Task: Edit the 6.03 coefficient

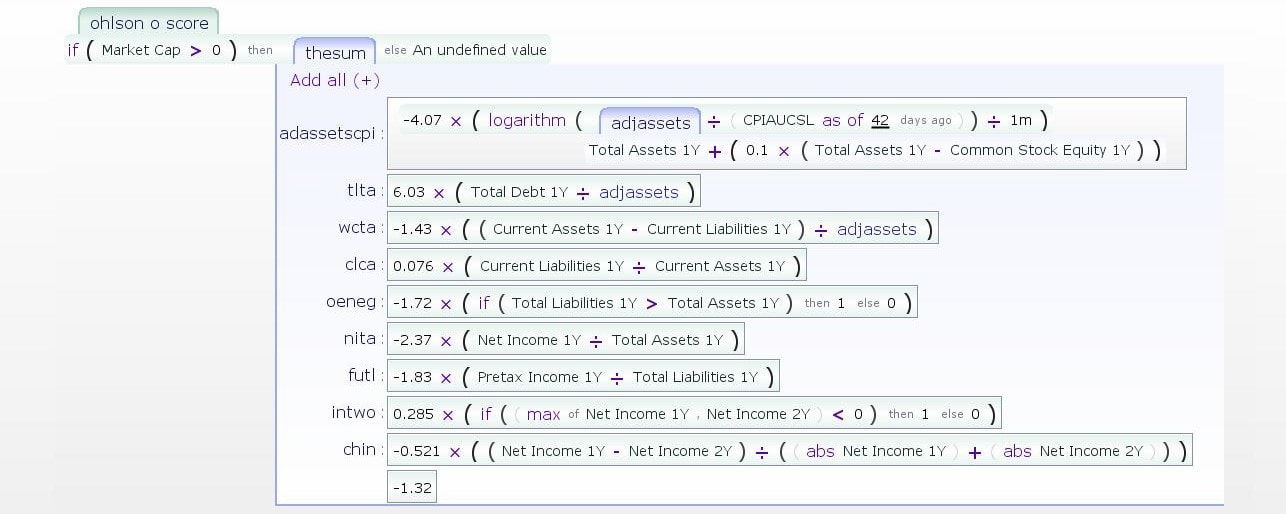Action: tap(410, 192)
